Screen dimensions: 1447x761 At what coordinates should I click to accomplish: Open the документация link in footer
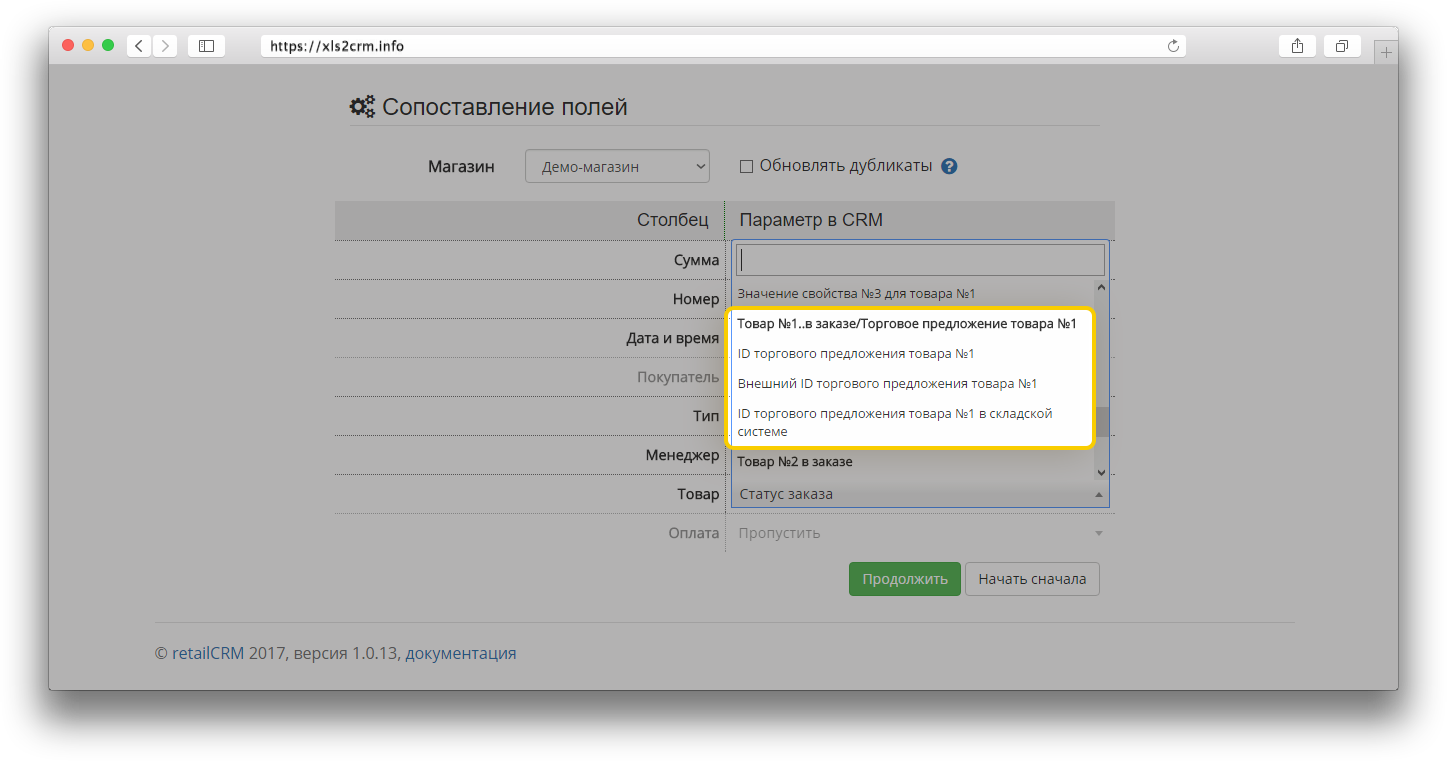click(x=460, y=654)
